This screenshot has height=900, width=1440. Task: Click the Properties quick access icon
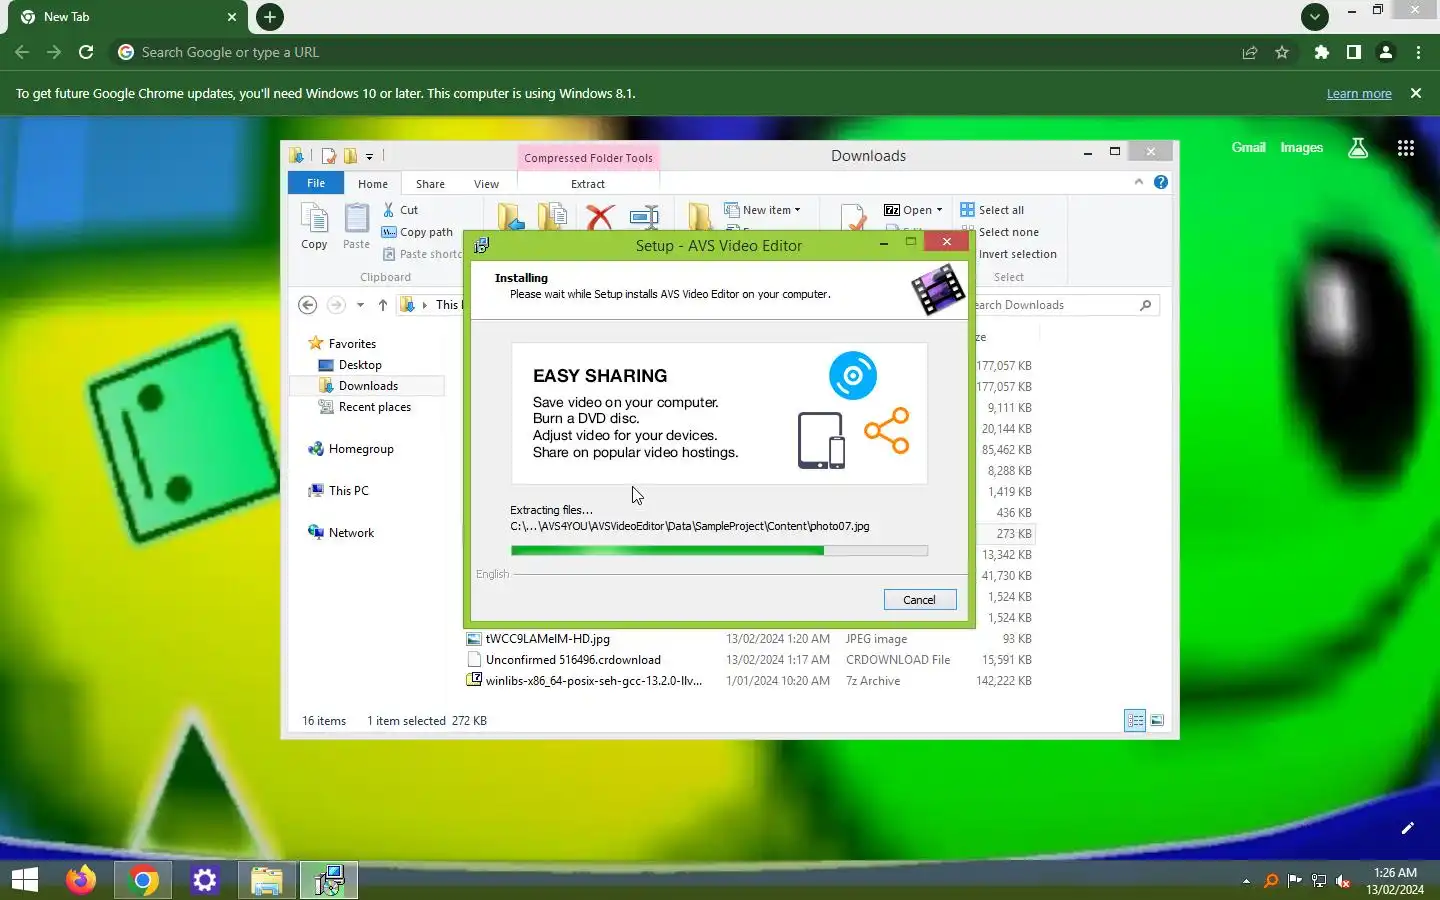pos(328,156)
